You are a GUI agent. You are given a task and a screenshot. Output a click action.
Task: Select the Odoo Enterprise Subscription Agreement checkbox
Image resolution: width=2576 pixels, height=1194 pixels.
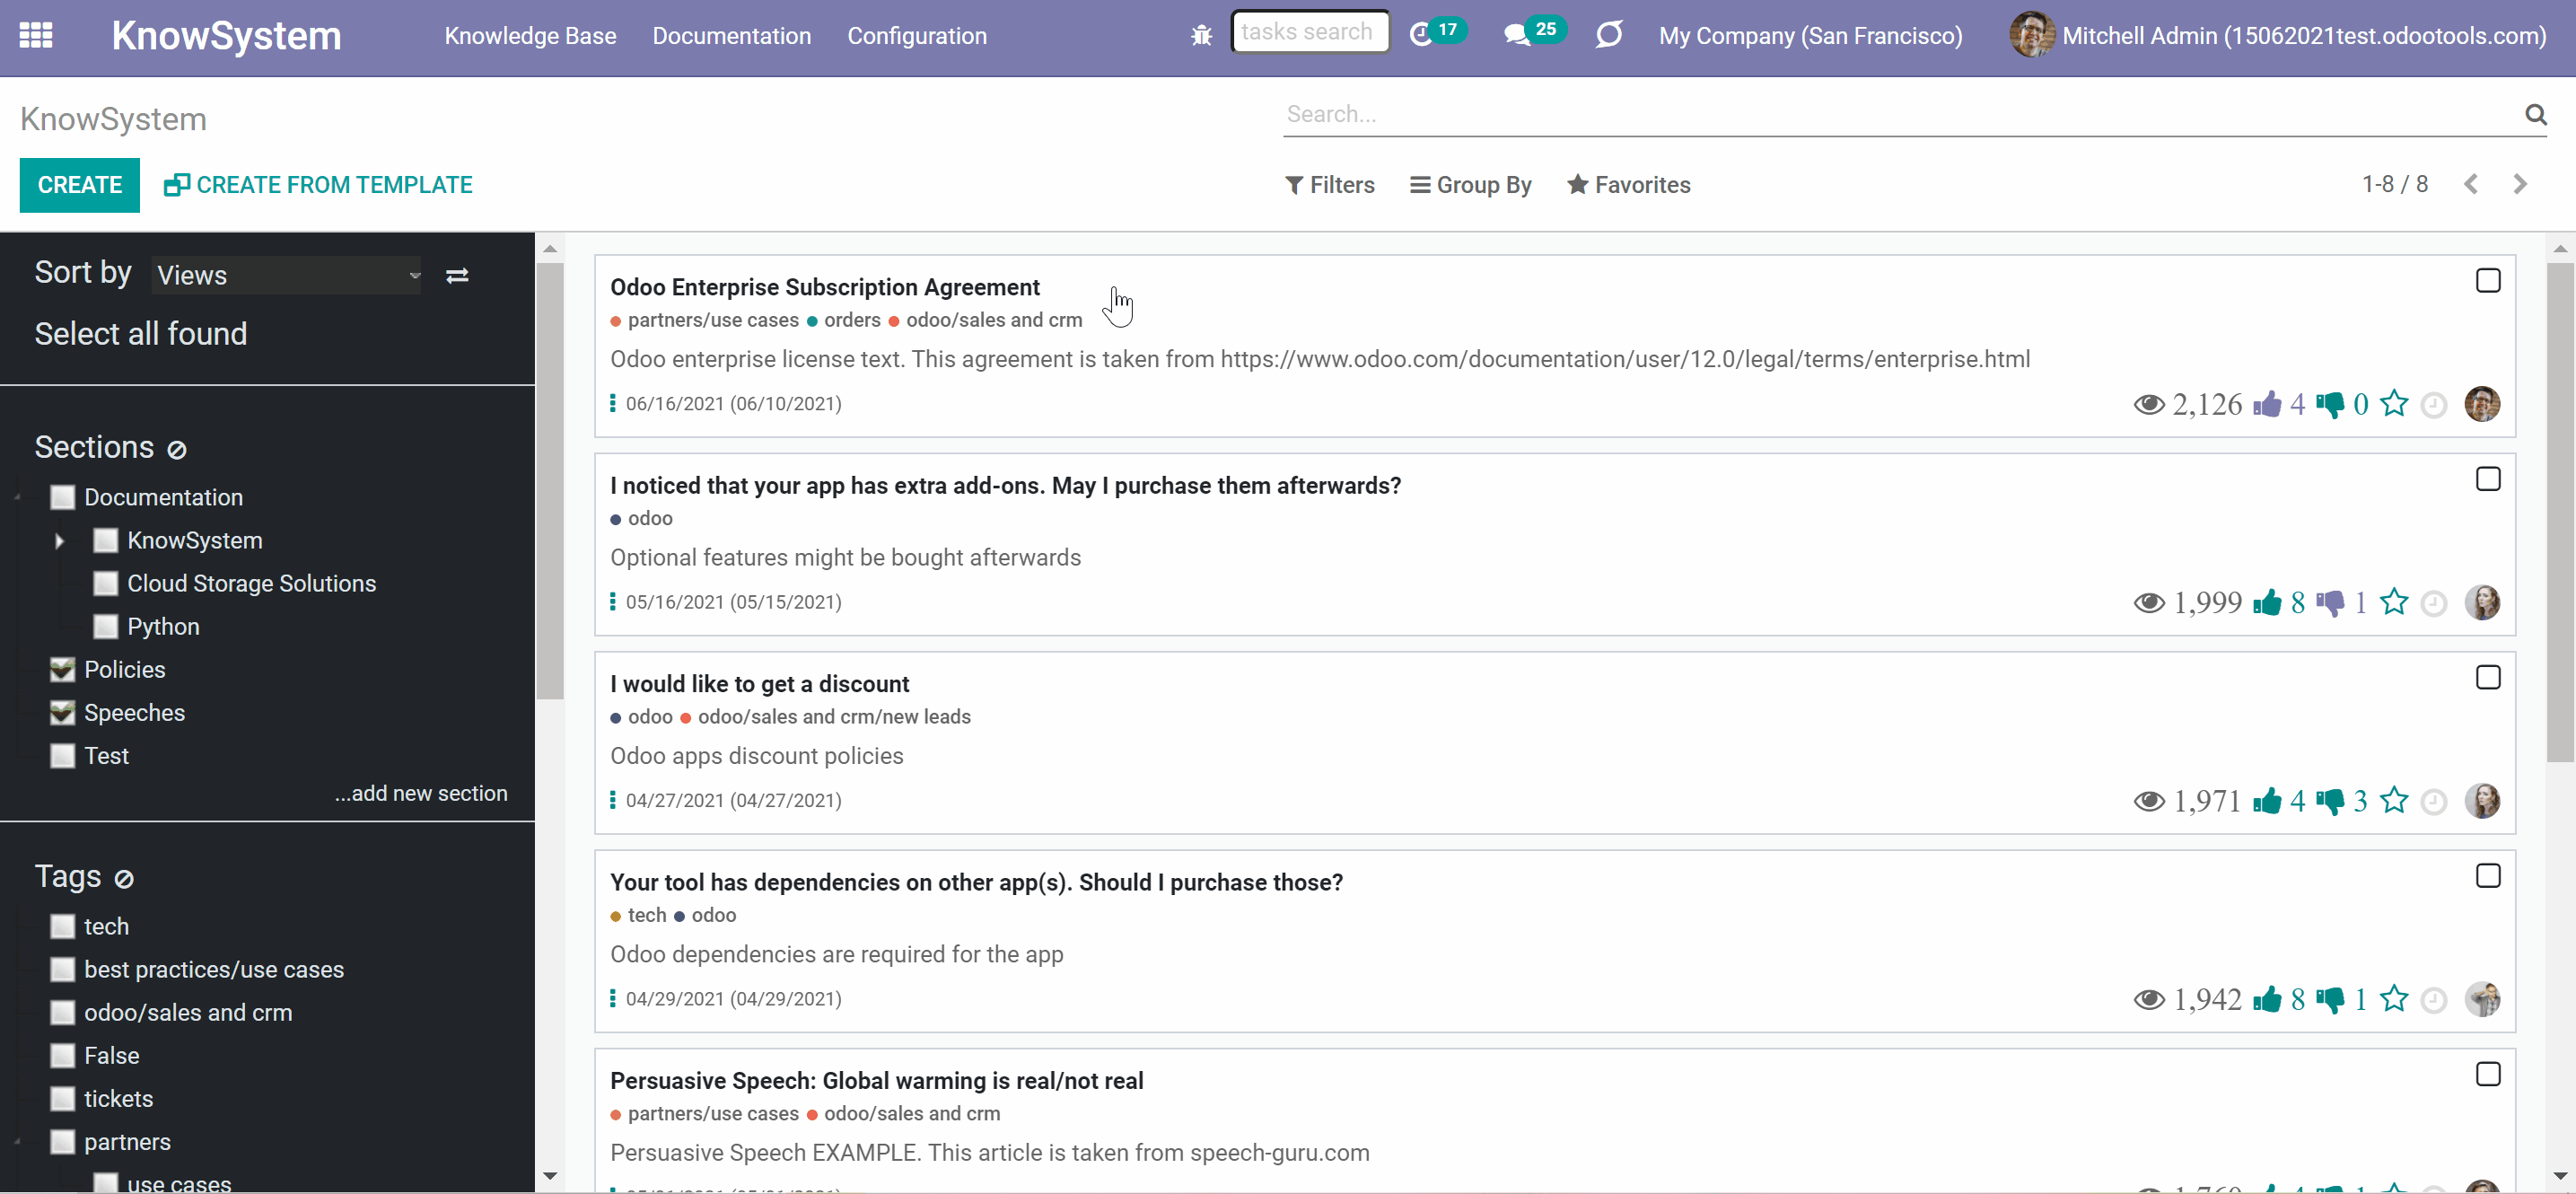(x=2488, y=281)
